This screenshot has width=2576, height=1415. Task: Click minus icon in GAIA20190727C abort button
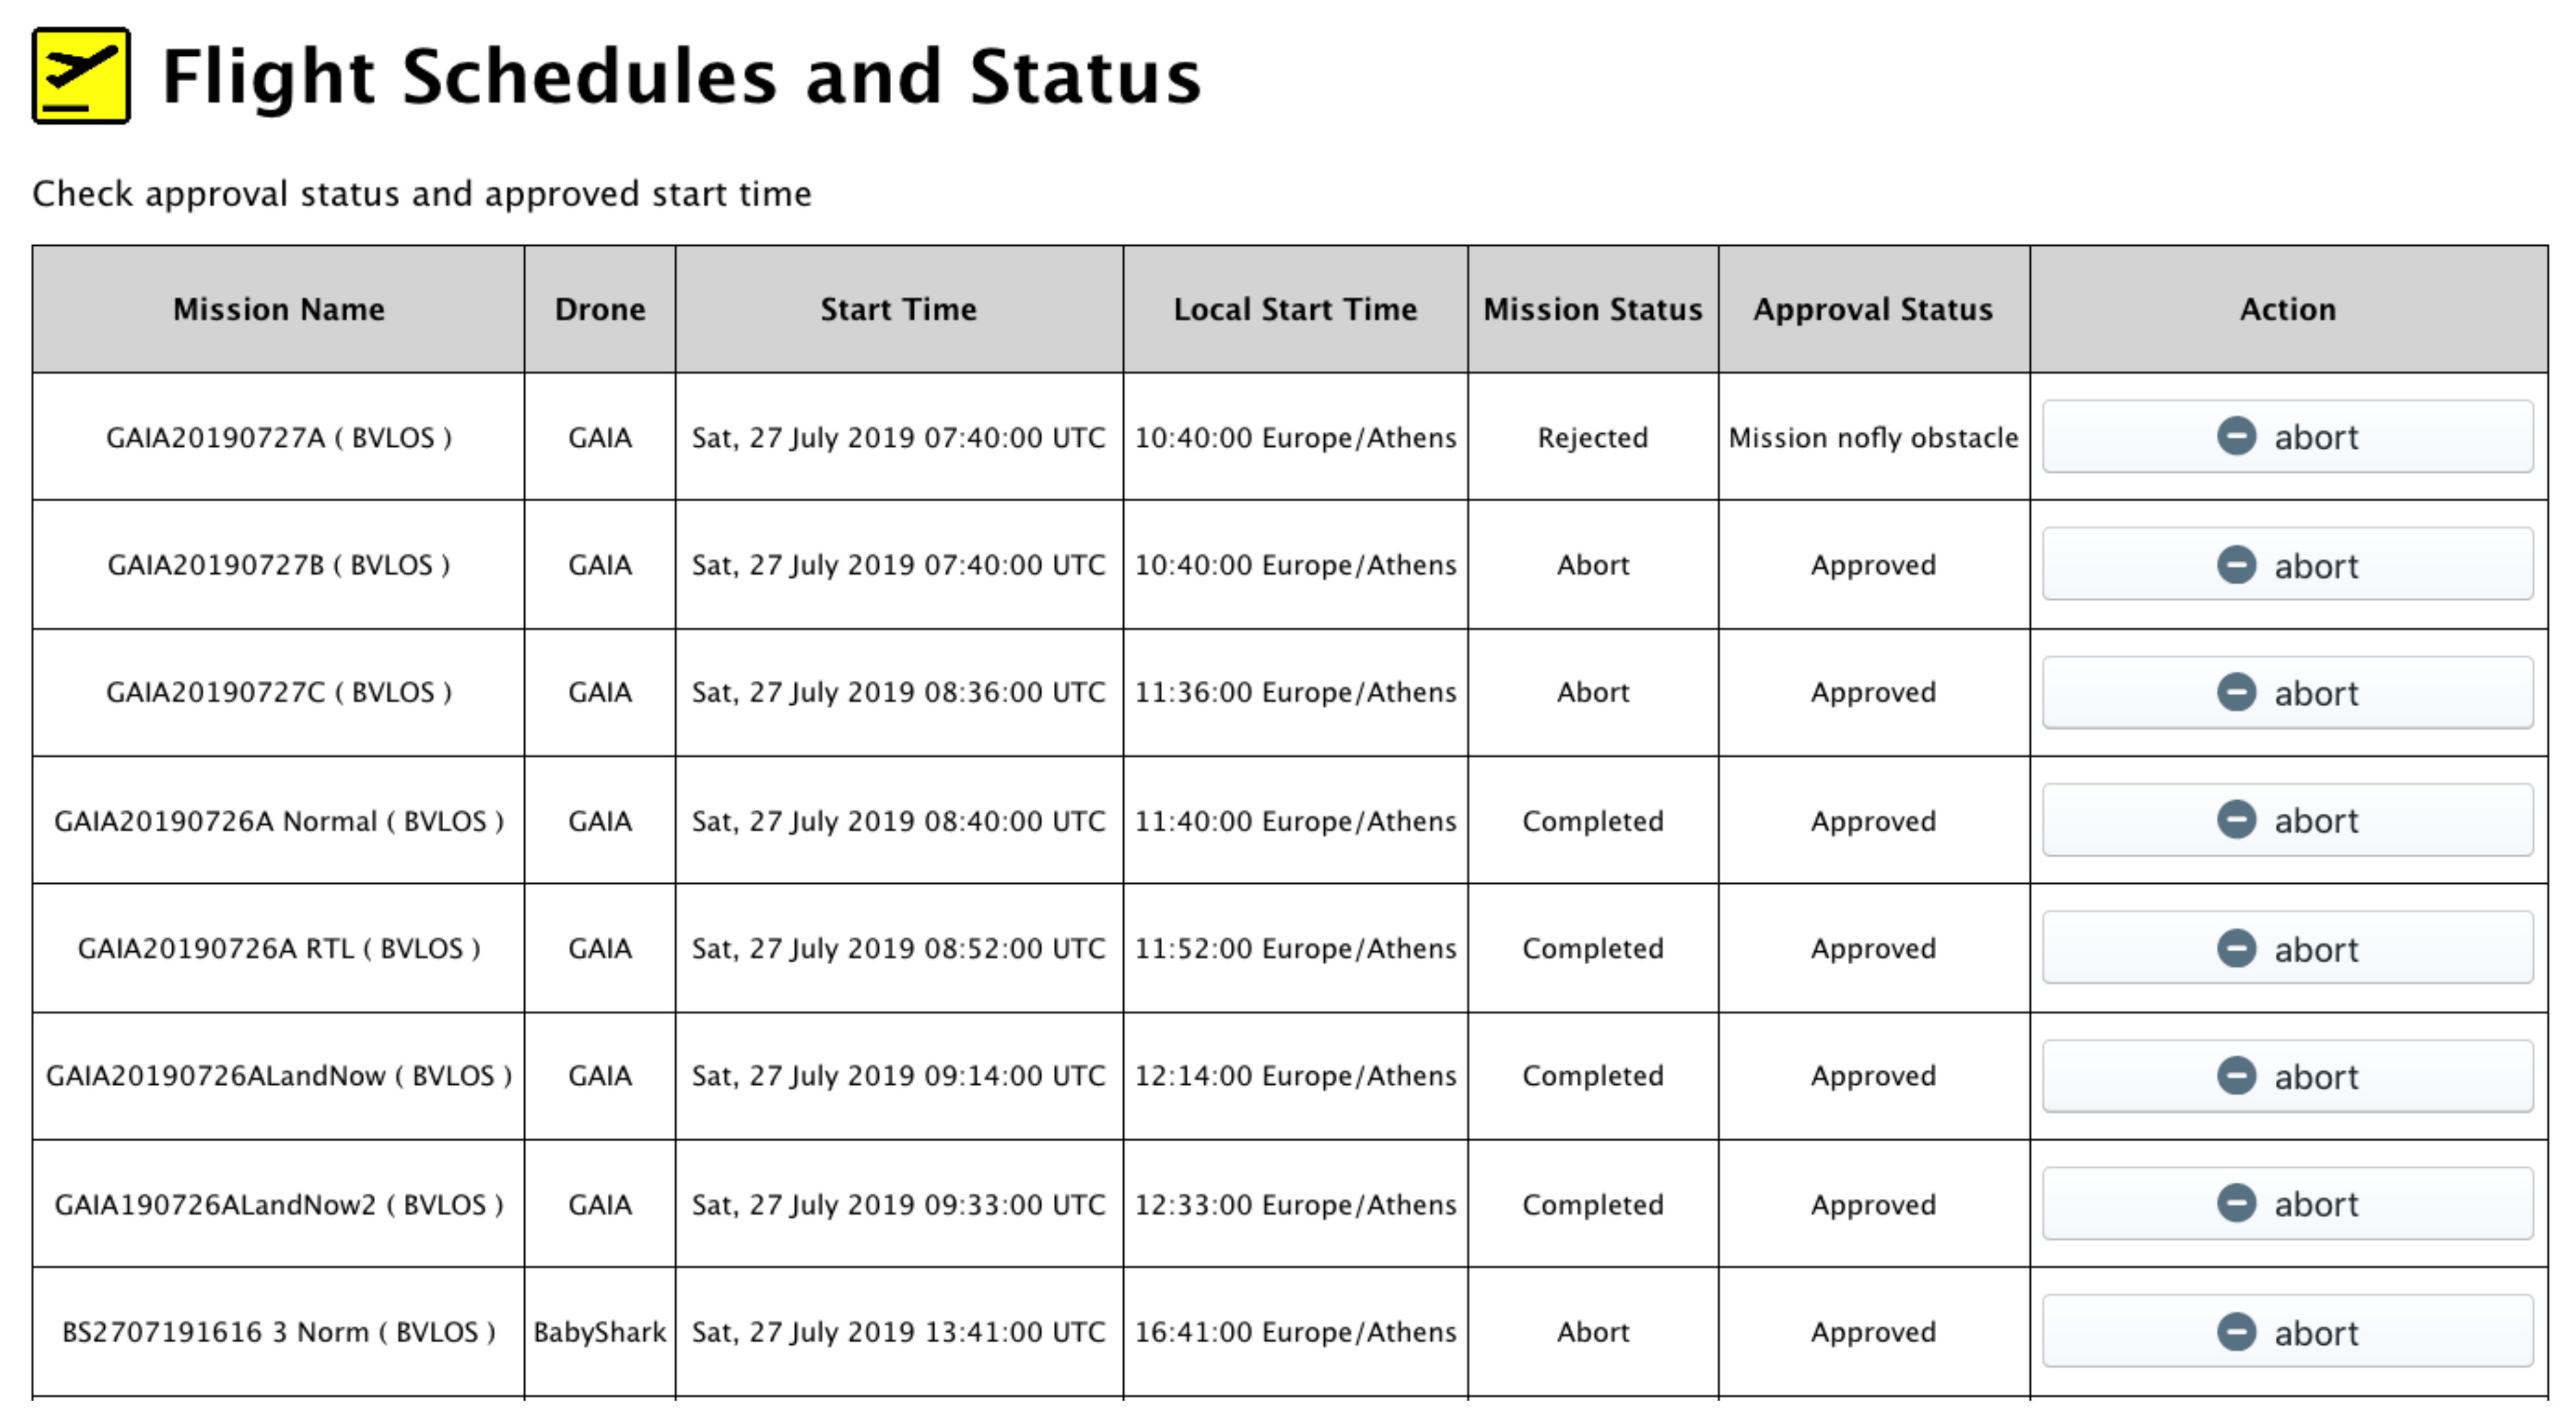(x=2236, y=692)
